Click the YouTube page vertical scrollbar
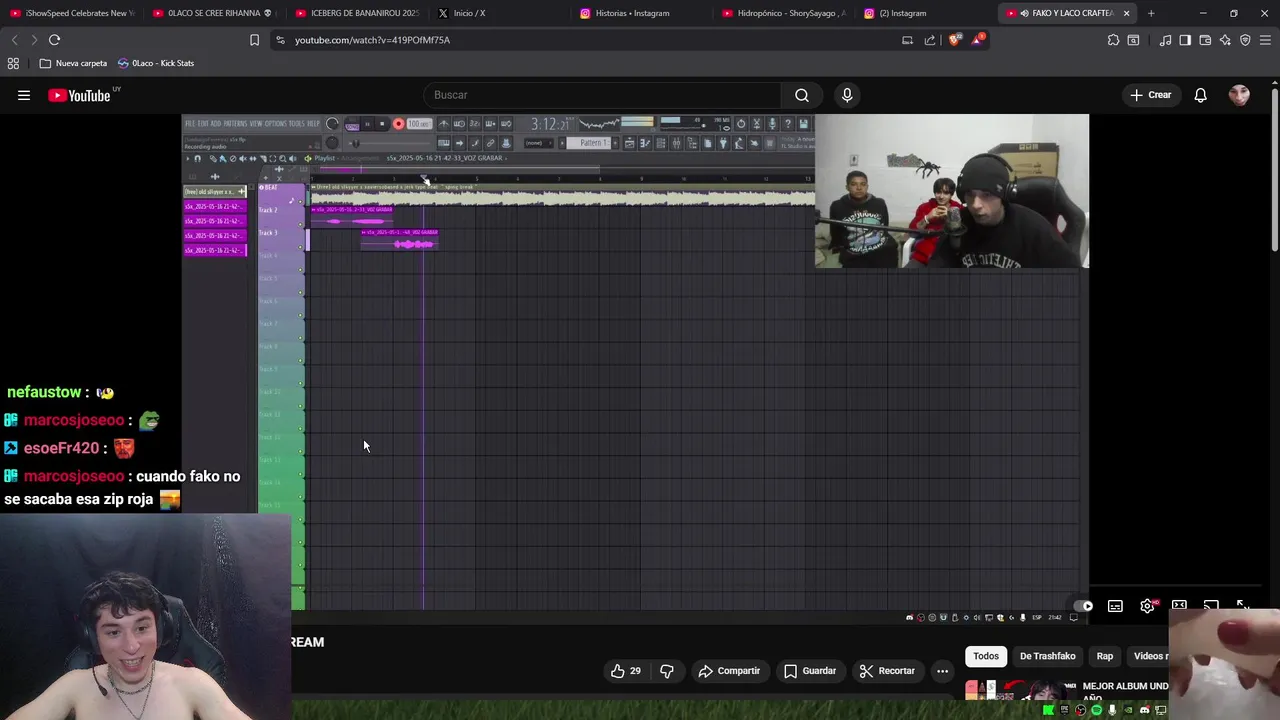Image resolution: width=1280 pixels, height=720 pixels. click(1274, 170)
